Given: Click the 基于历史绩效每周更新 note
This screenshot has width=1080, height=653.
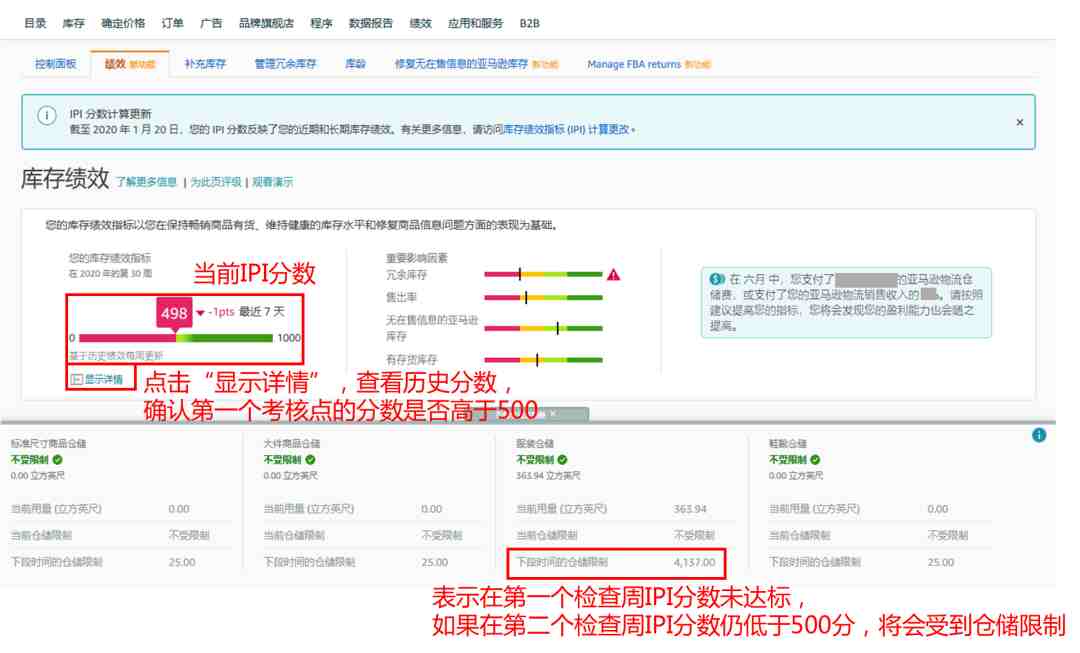Looking at the screenshot, I should click(116, 355).
